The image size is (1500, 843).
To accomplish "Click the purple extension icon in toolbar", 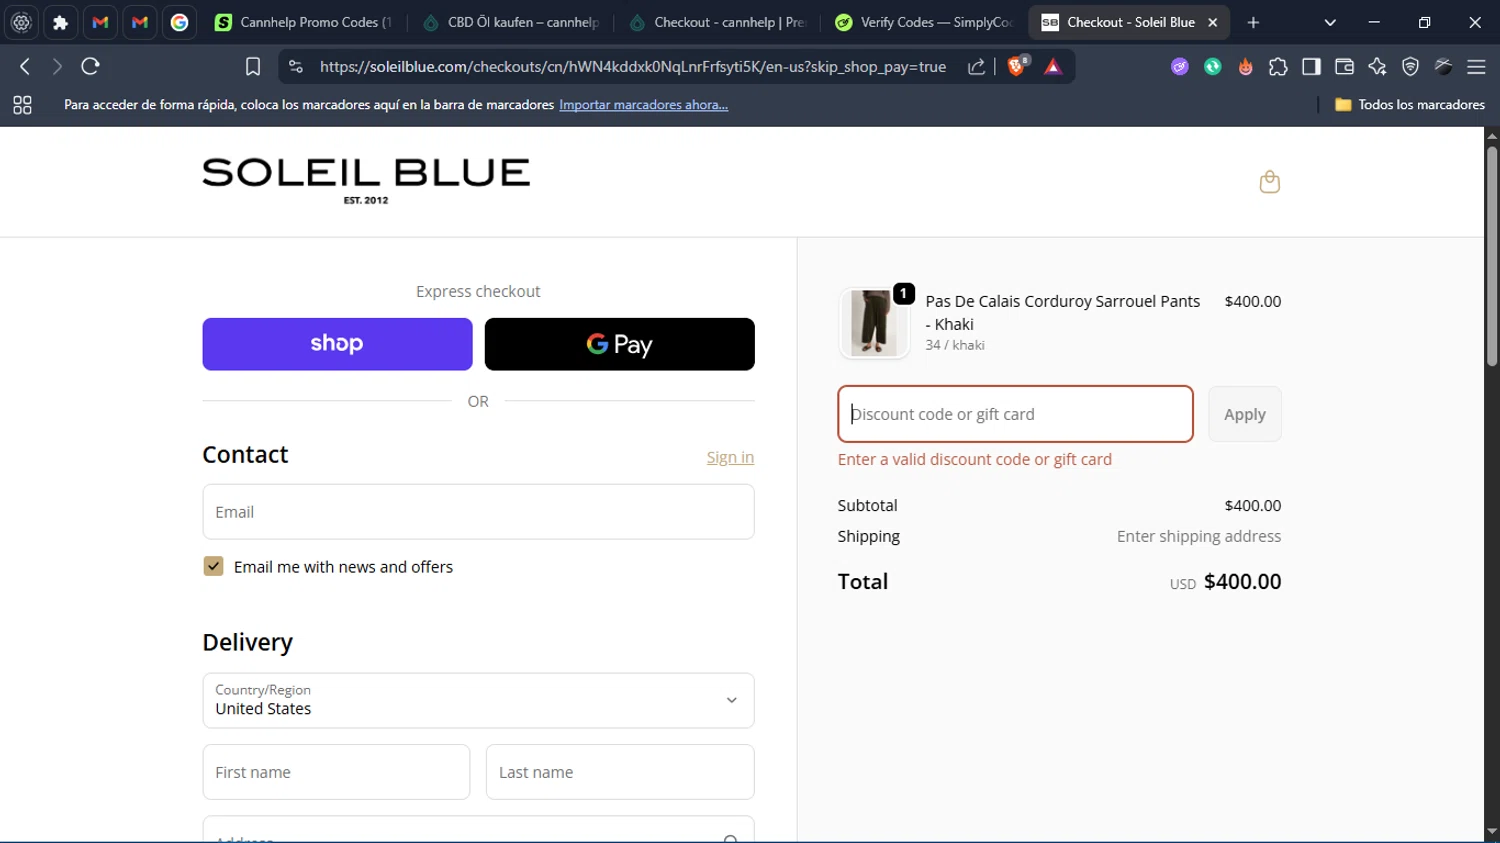I will 1180,67.
